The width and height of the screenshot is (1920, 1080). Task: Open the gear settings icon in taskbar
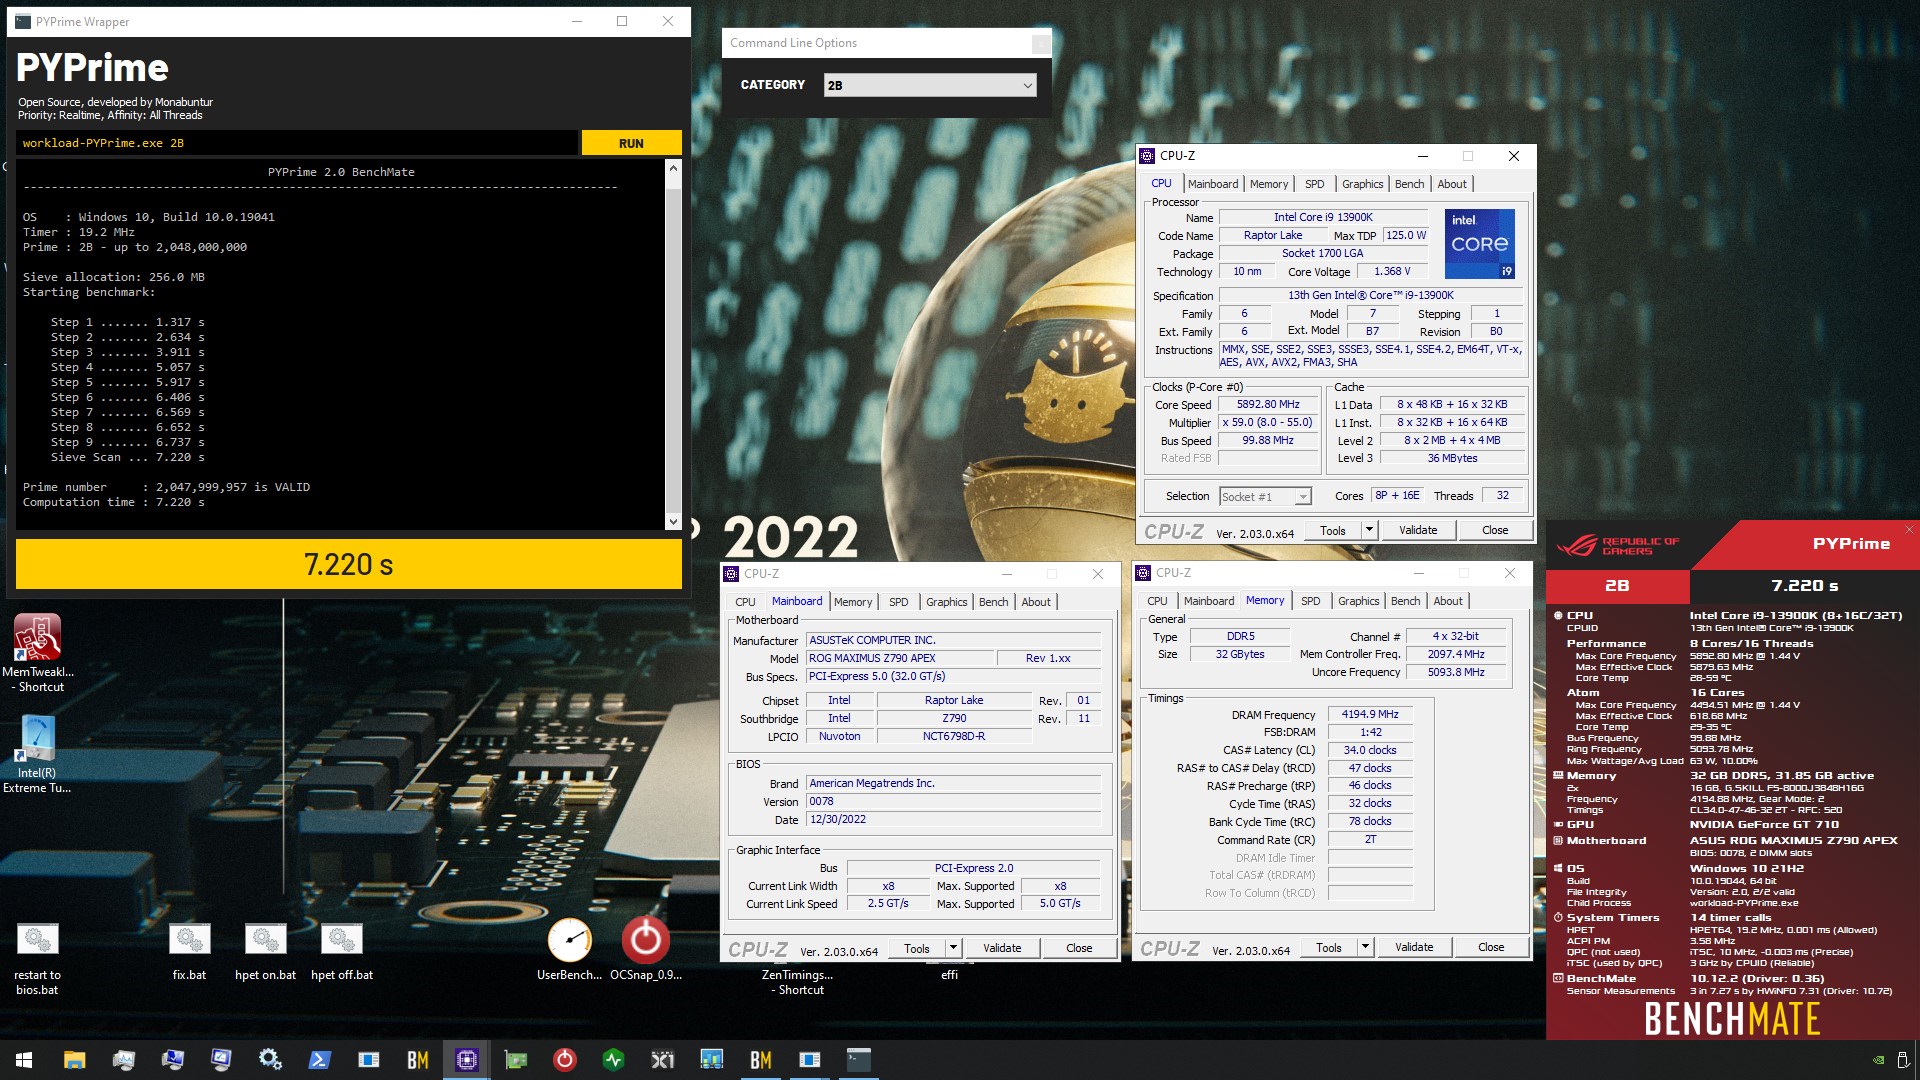pos(270,1060)
